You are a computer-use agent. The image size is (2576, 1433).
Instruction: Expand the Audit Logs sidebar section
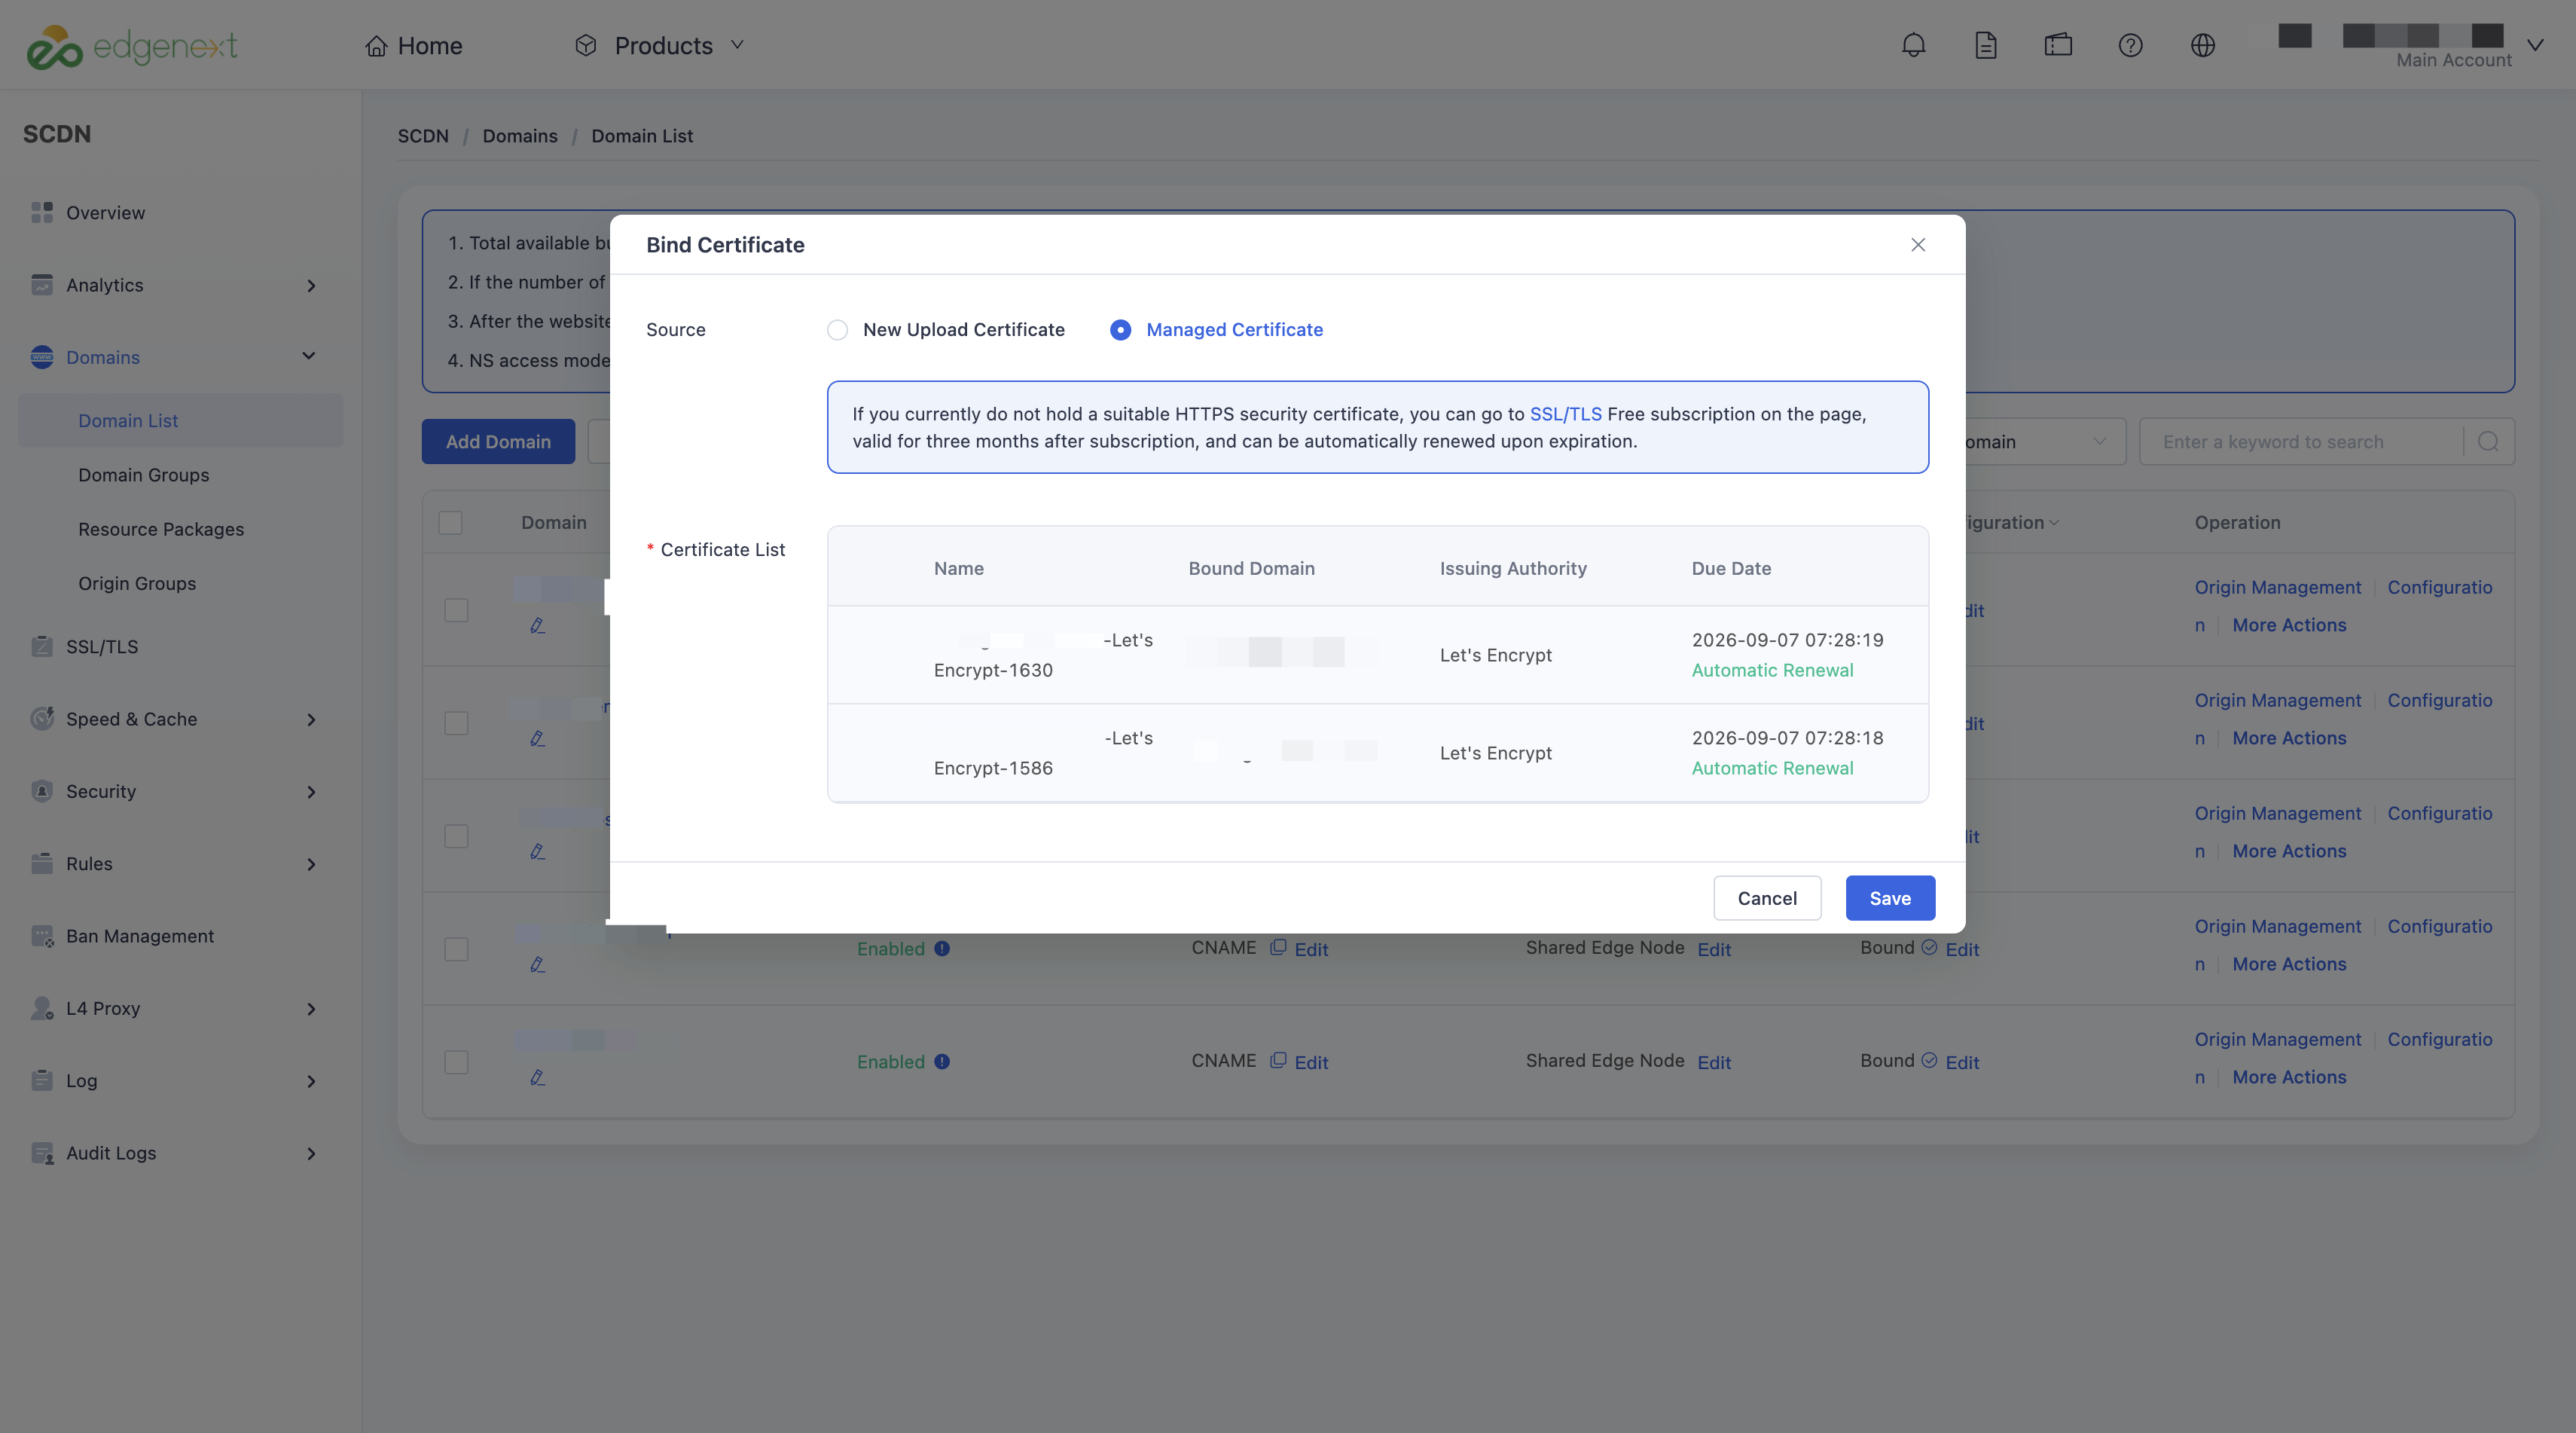point(311,1154)
